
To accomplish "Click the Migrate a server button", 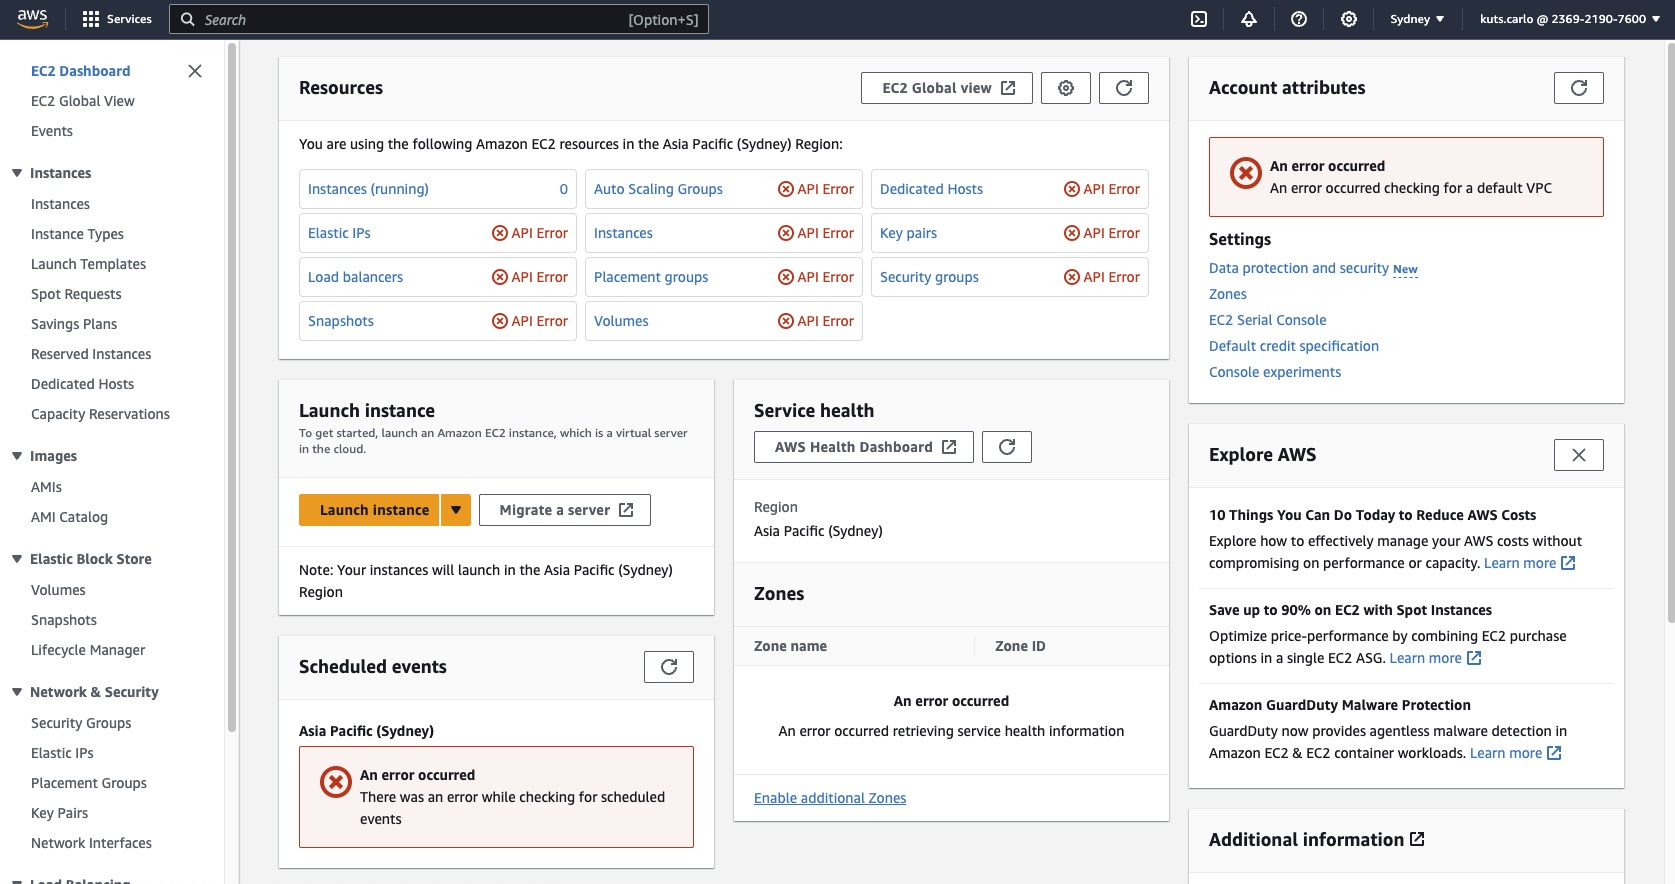I will 565,510.
